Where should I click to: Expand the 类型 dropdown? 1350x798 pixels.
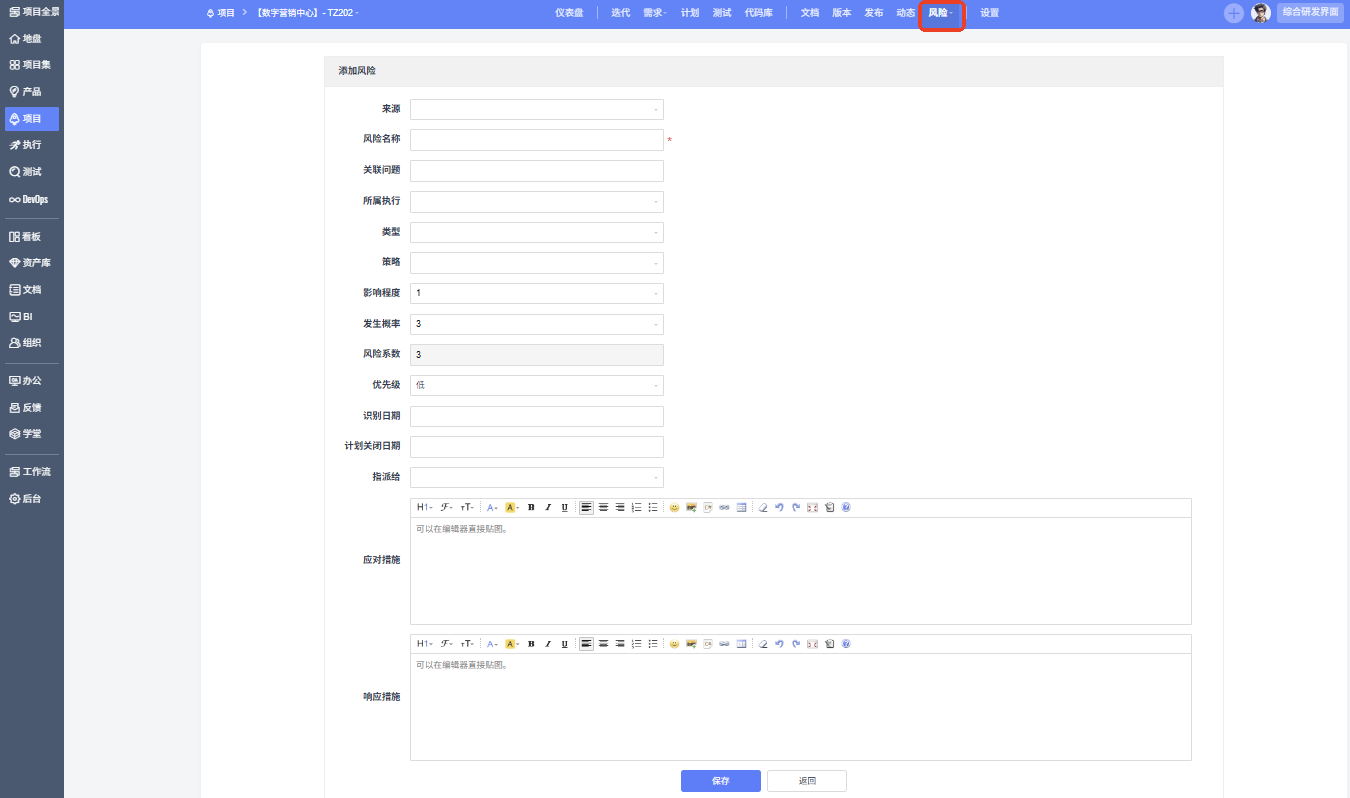coord(537,232)
